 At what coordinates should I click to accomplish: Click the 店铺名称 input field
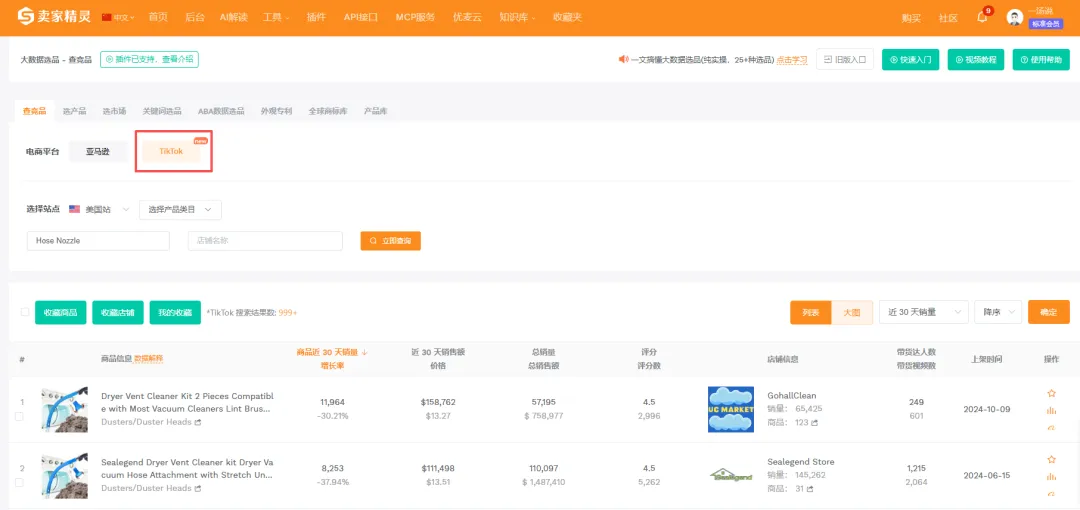tap(268, 240)
